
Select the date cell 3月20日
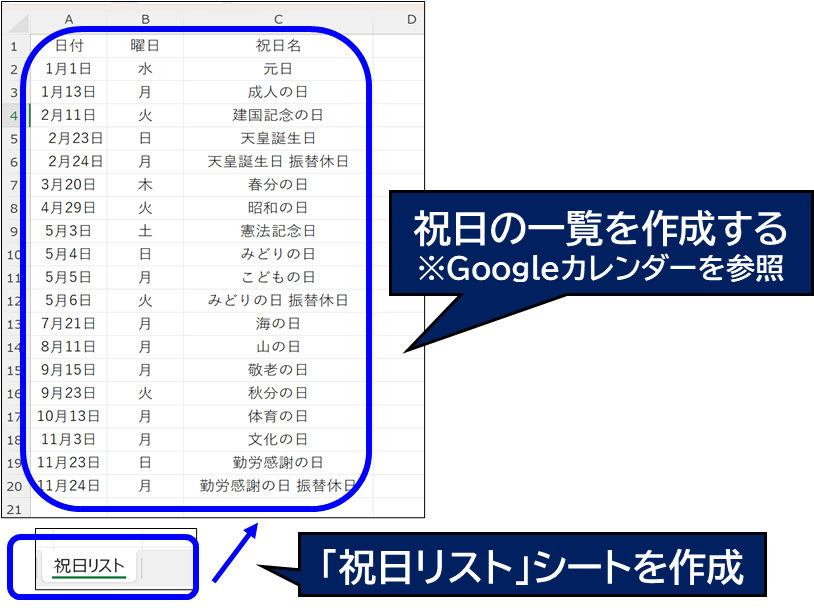(x=69, y=184)
